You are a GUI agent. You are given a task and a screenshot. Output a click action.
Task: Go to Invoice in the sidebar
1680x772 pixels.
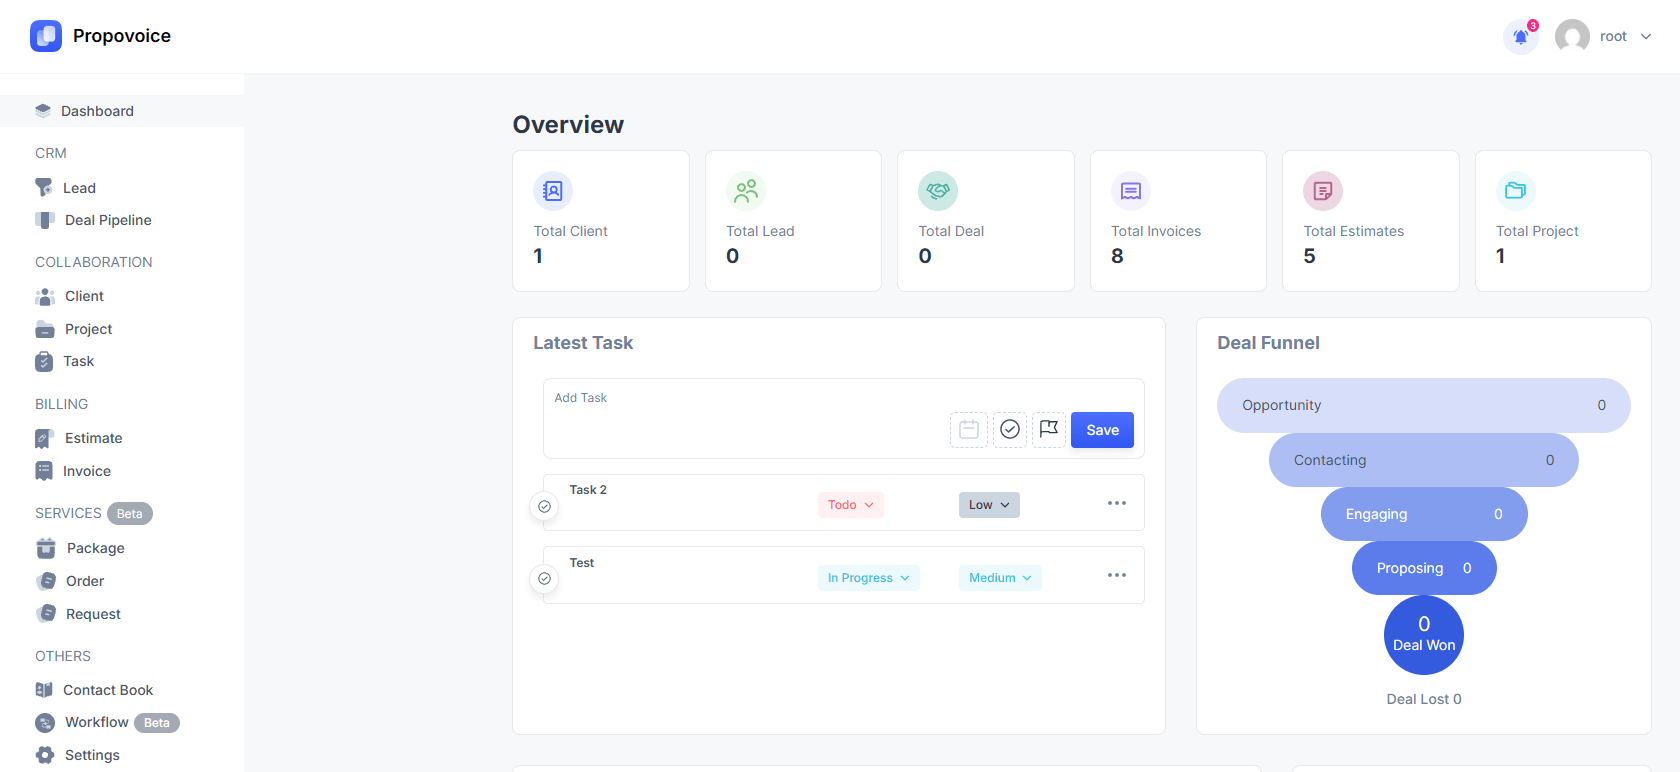coord(87,471)
